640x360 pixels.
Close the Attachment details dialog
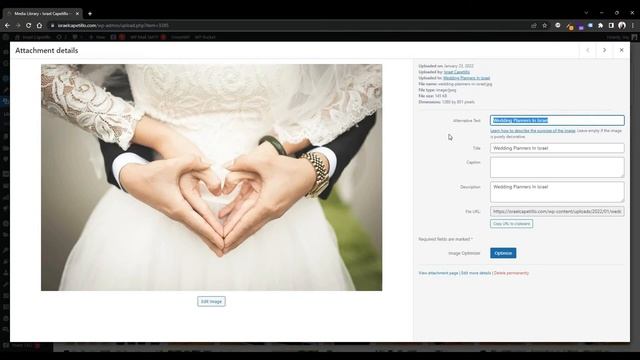click(x=621, y=50)
